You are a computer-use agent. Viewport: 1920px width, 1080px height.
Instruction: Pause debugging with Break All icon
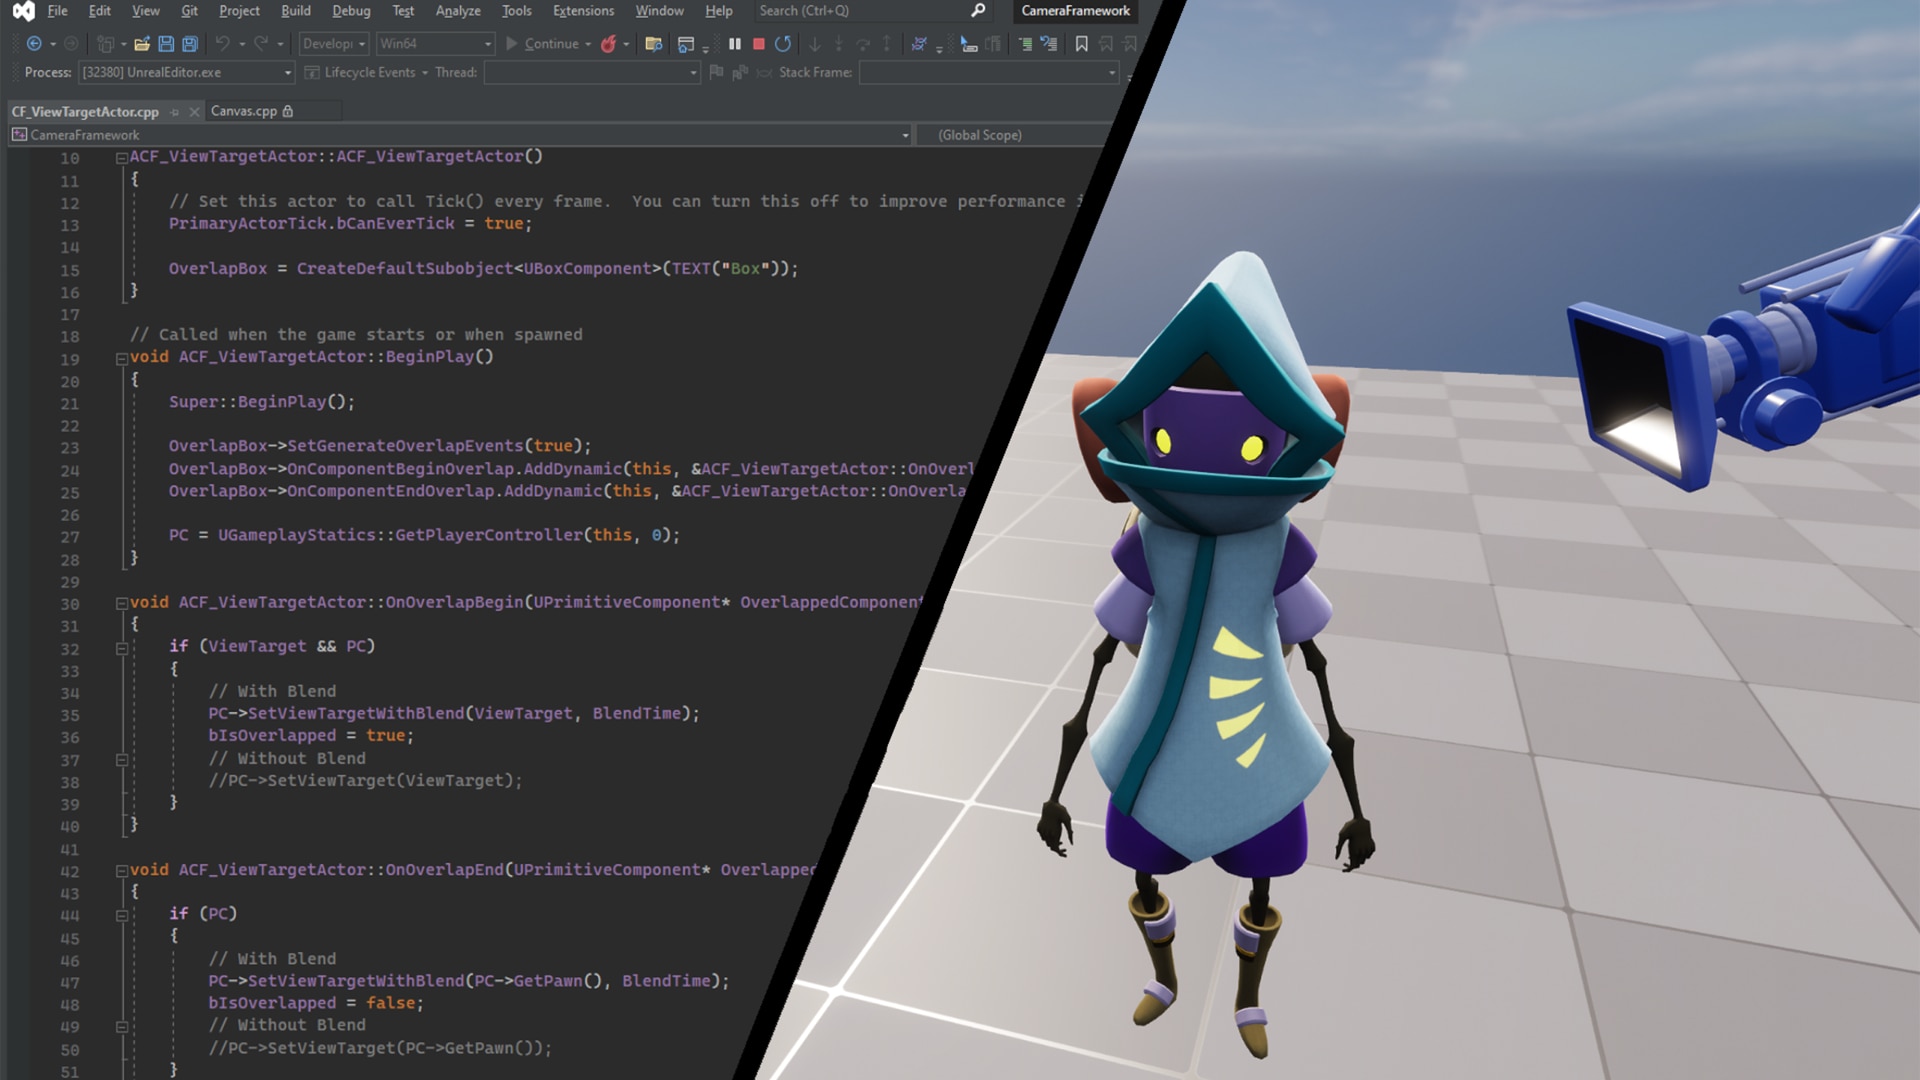click(x=735, y=44)
